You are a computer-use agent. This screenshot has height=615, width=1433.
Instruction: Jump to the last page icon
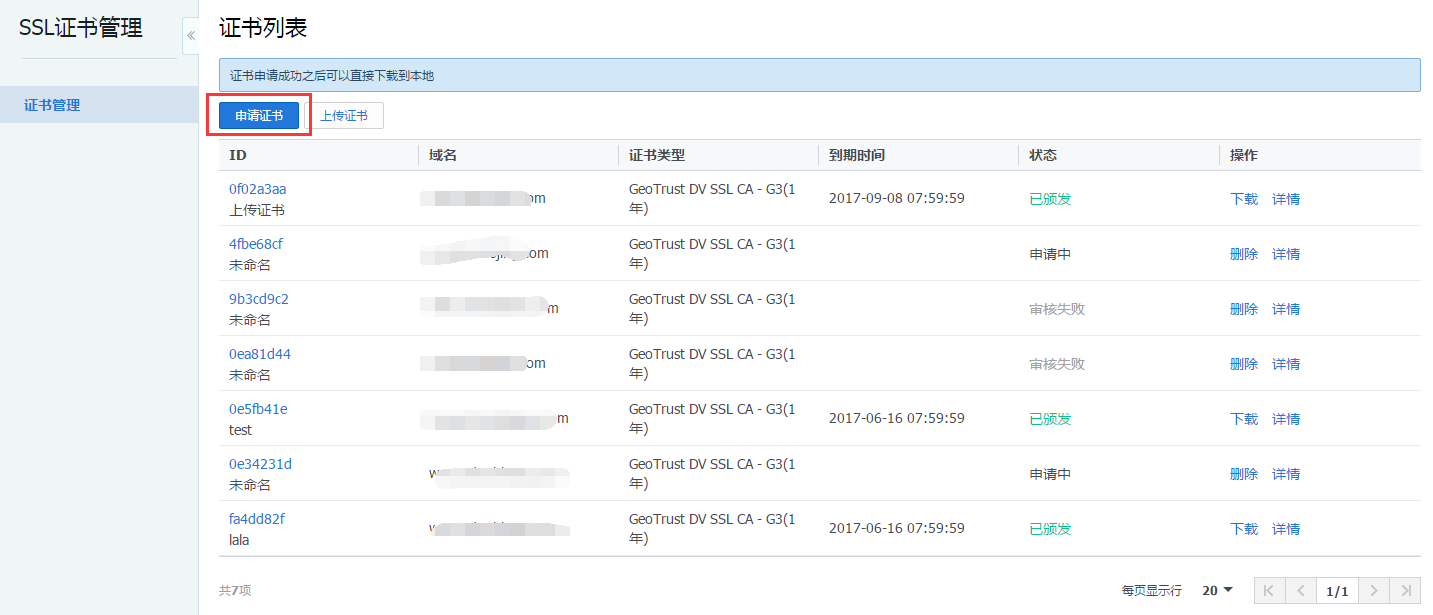(x=1406, y=591)
